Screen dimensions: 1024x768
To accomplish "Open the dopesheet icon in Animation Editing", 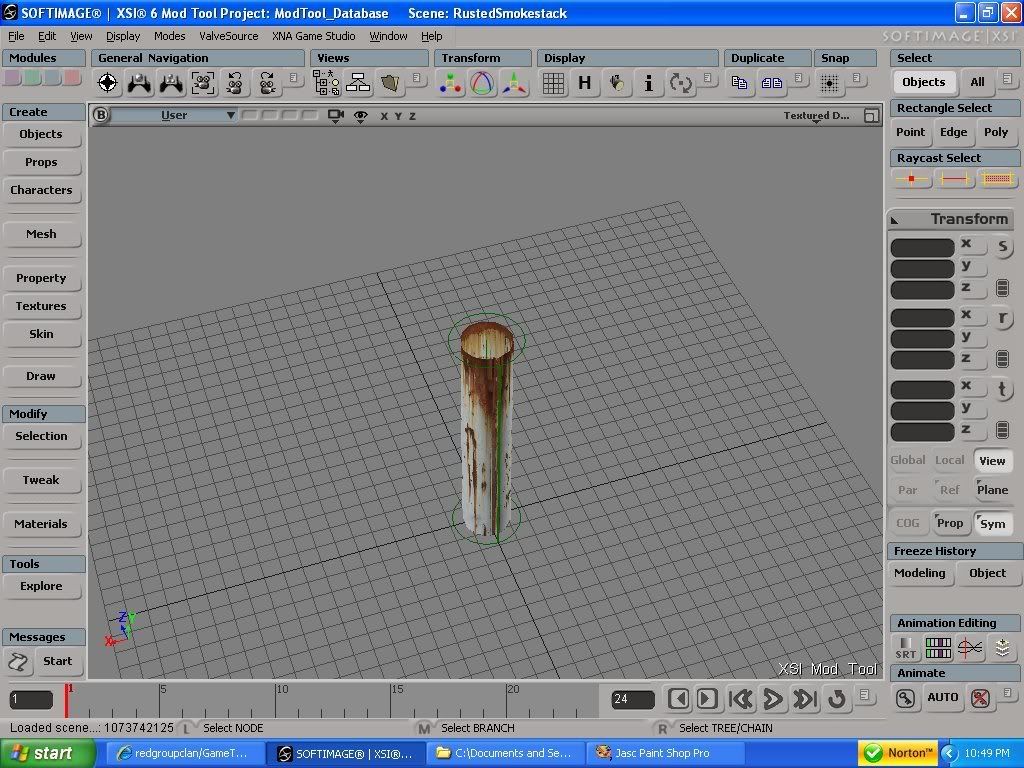I will coord(938,648).
